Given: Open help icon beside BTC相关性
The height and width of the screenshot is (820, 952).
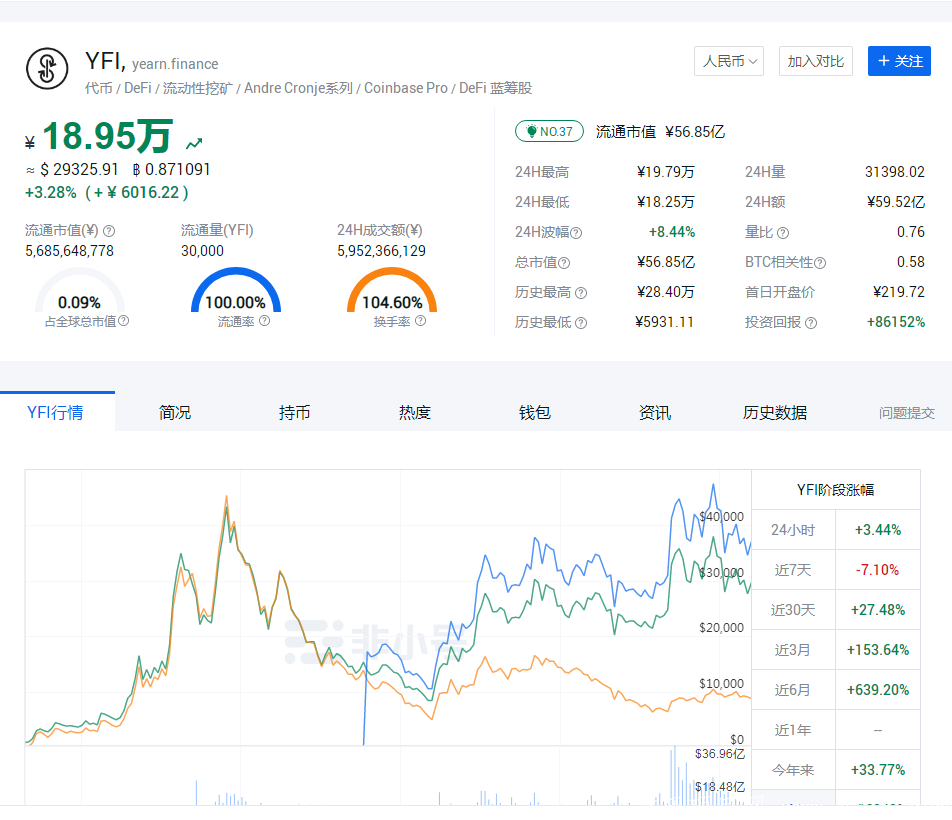Looking at the screenshot, I should [820, 263].
